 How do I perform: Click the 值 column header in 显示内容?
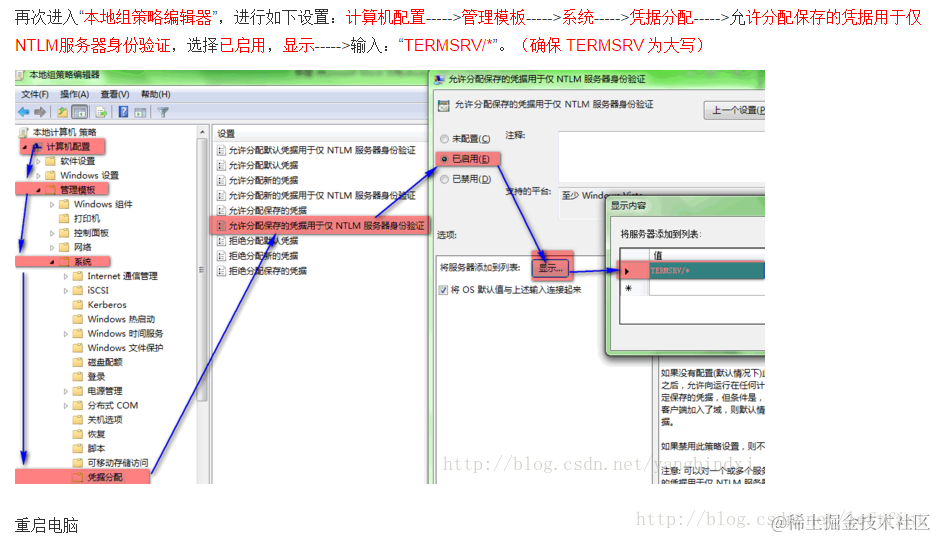[x=707, y=255]
